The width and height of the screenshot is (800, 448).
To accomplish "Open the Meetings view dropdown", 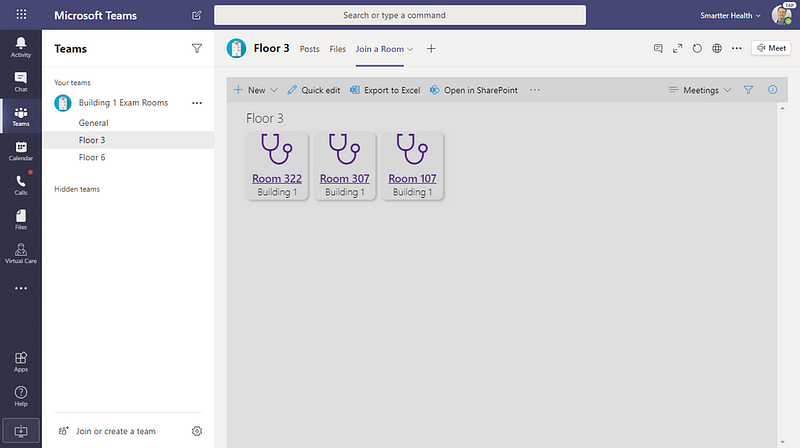I will 700,90.
